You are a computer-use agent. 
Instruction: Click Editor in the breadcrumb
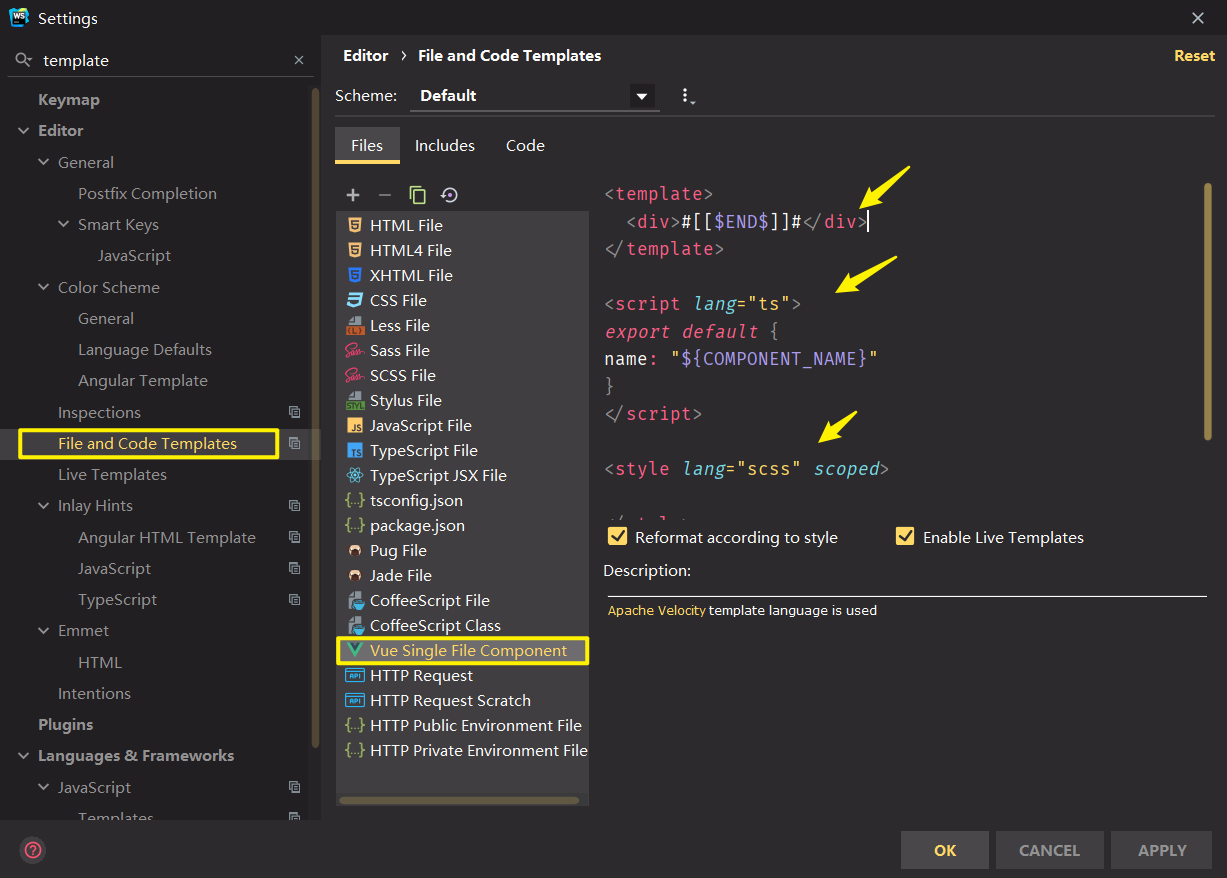365,56
